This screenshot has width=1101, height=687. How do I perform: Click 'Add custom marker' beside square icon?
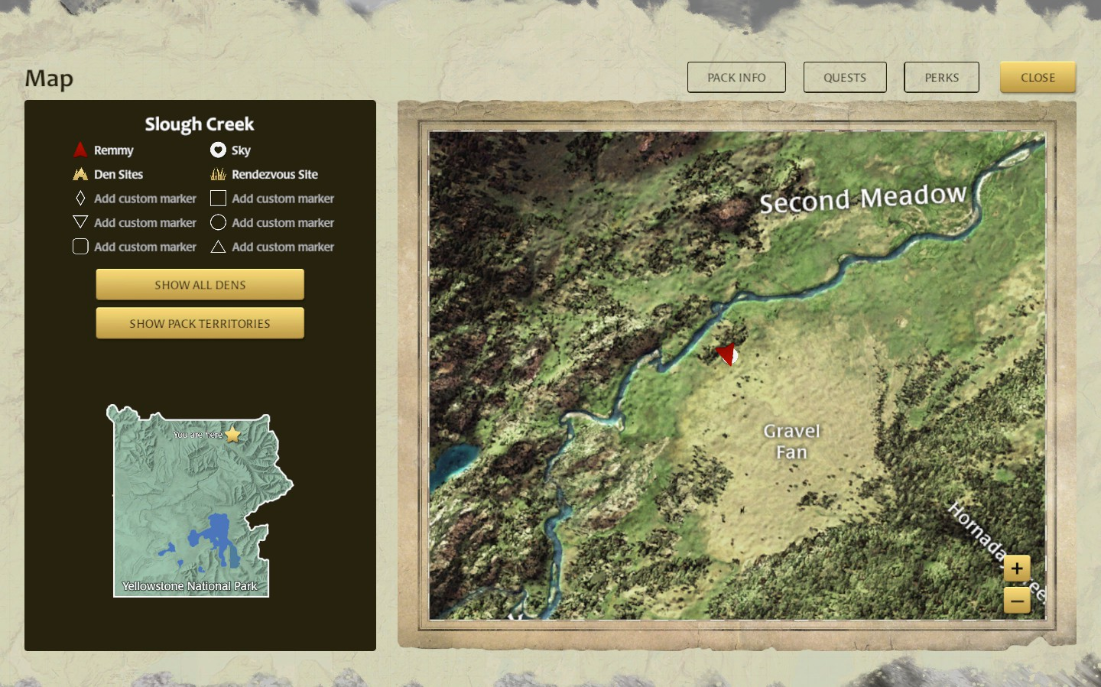283,199
